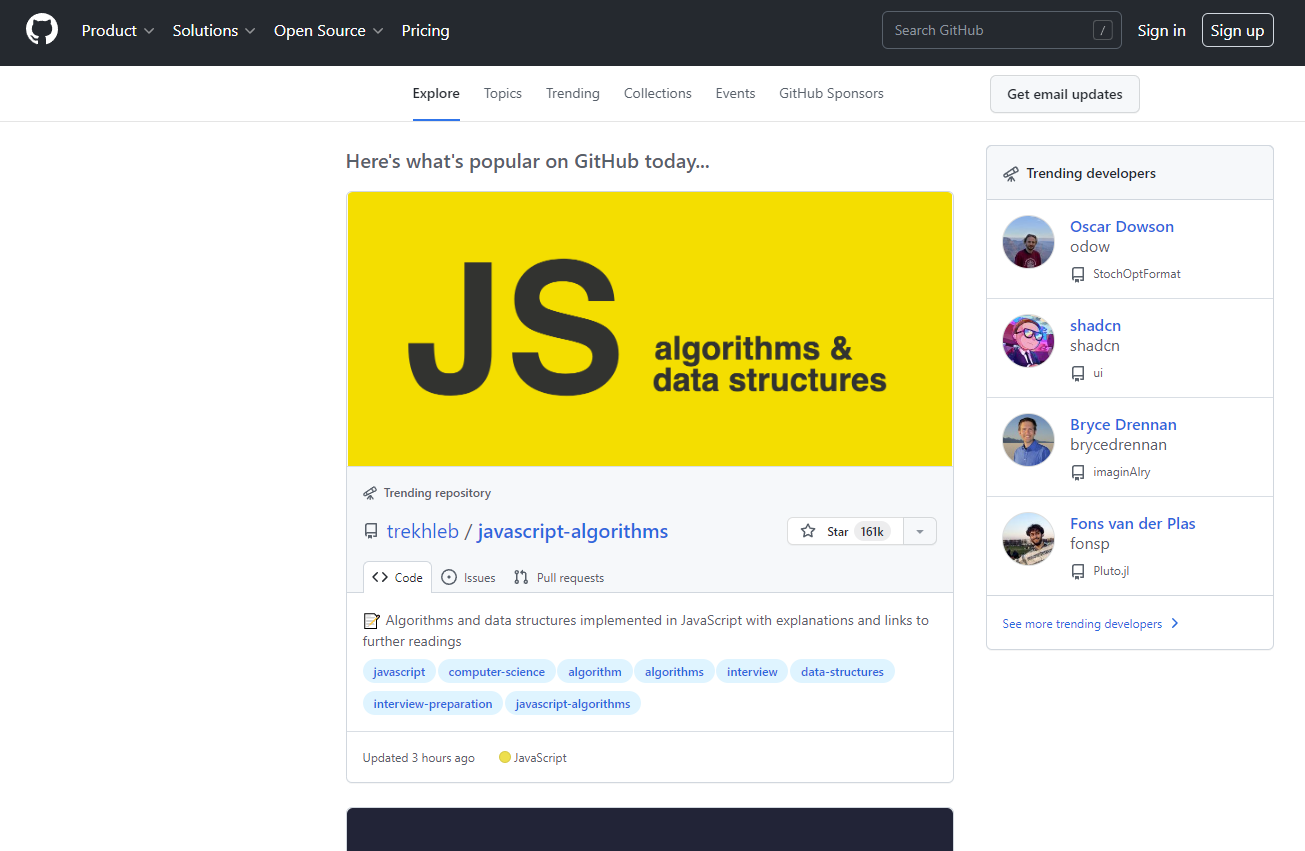Click the telescope icon beside Trending developers
Image resolution: width=1305 pixels, height=851 pixels.
pos(1011,174)
